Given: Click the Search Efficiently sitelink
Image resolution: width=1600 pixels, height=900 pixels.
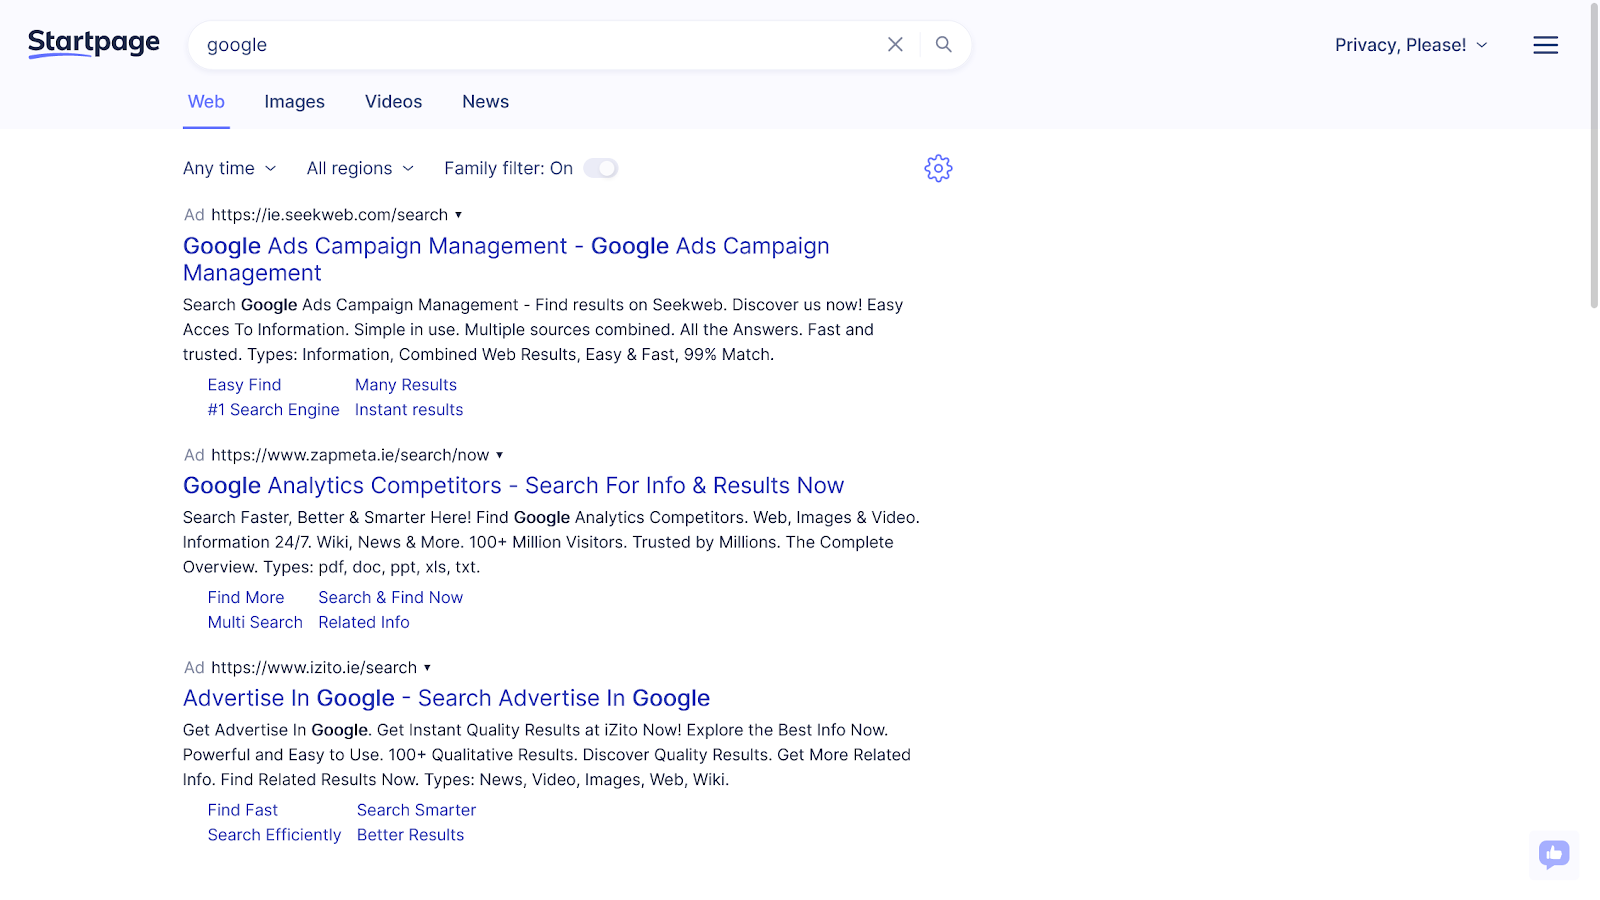Looking at the screenshot, I should (274, 835).
